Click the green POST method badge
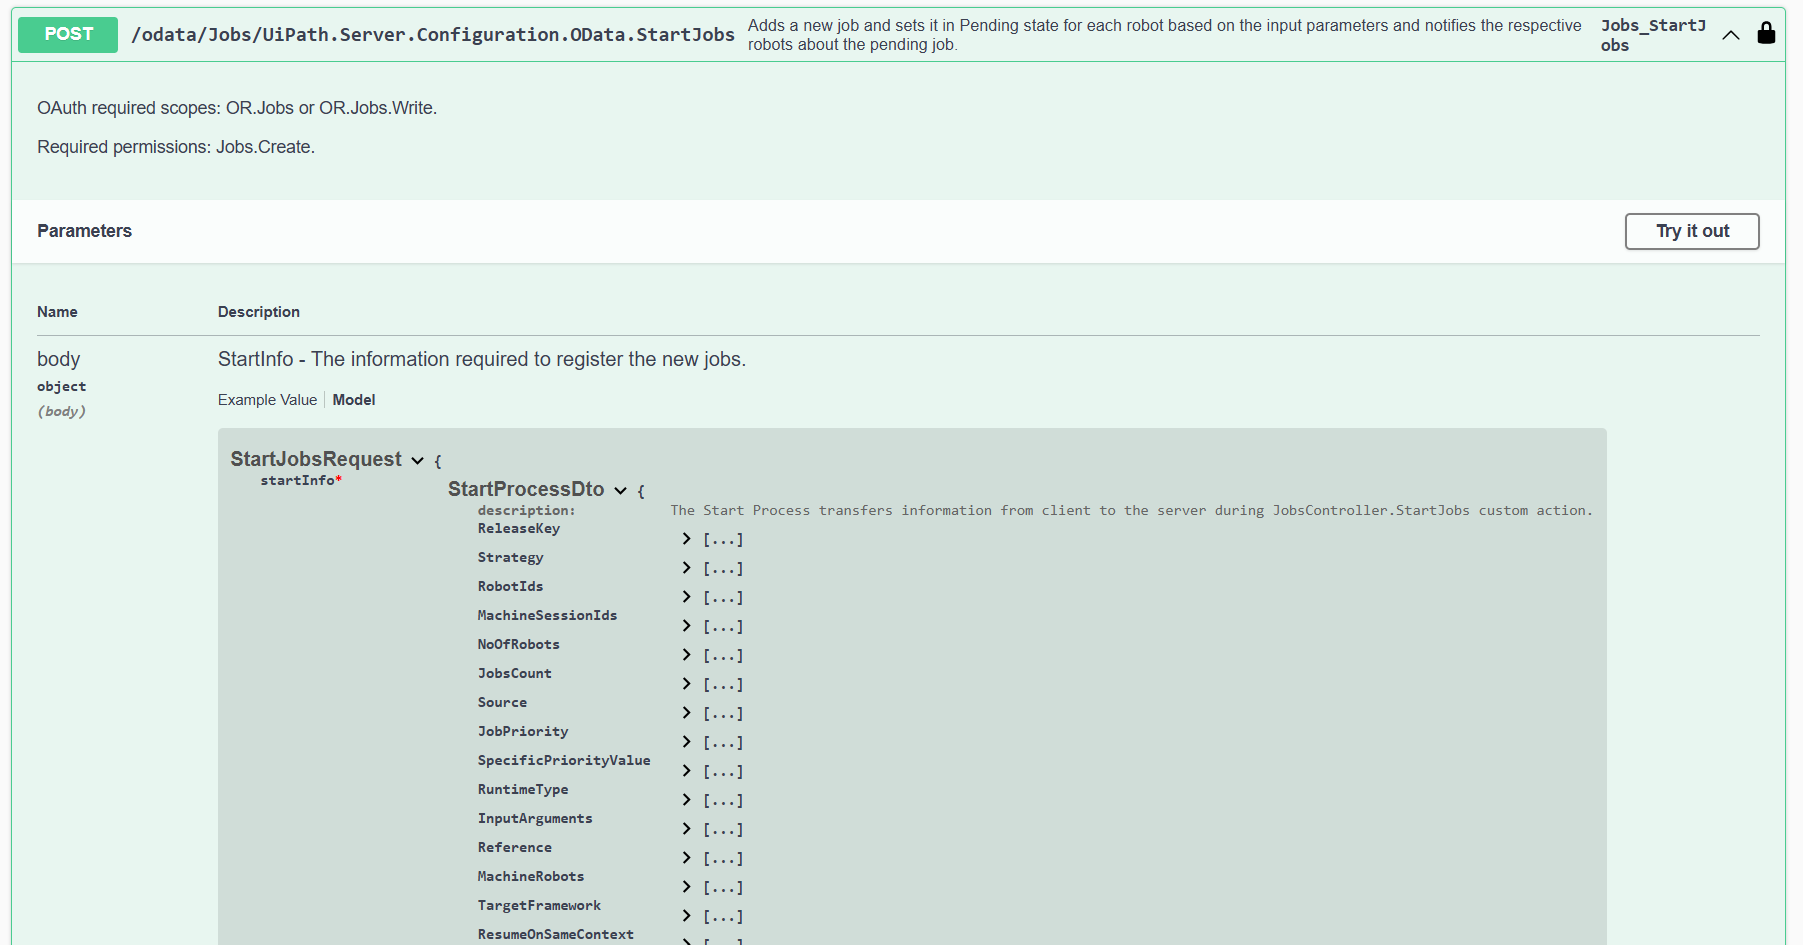 [x=68, y=34]
